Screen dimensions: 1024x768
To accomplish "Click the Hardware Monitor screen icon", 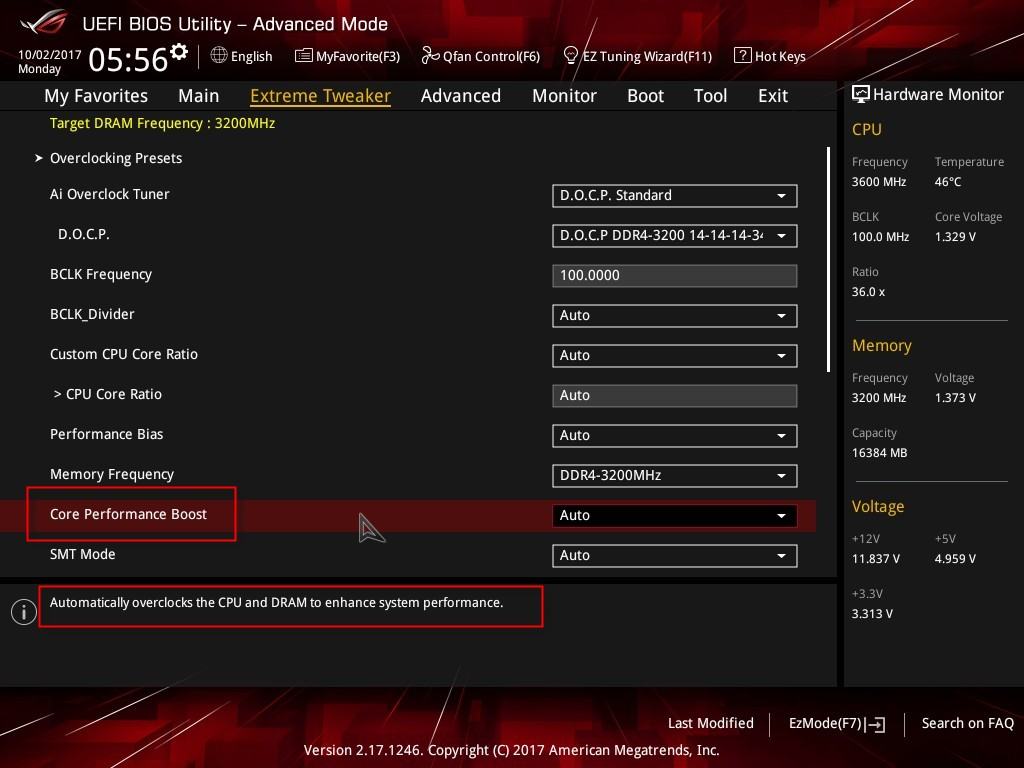I will 861,95.
